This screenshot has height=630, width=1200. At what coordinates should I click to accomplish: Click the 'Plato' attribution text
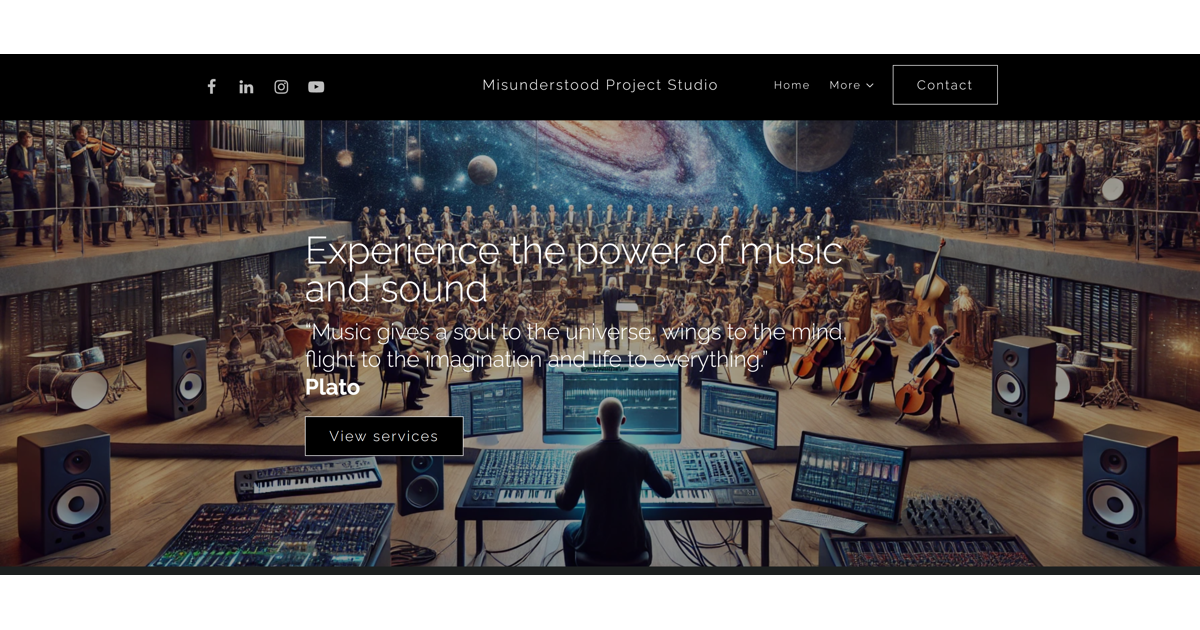(332, 387)
